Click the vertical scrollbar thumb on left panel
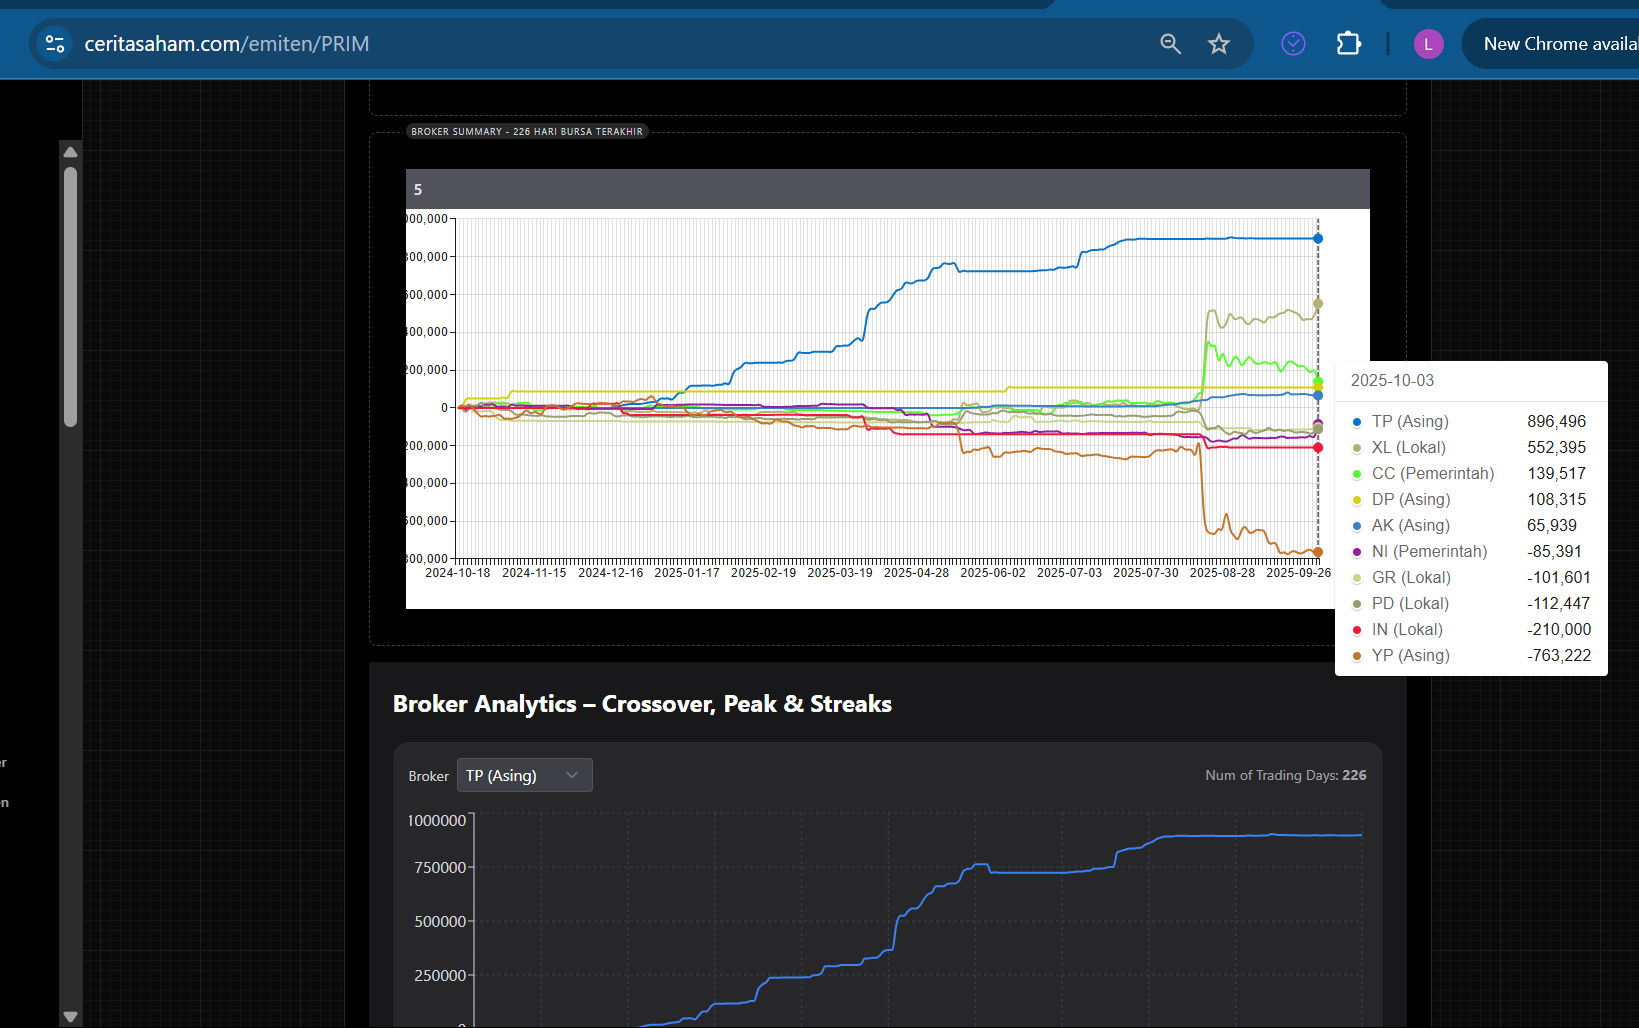The image size is (1639, 1028). [x=70, y=296]
